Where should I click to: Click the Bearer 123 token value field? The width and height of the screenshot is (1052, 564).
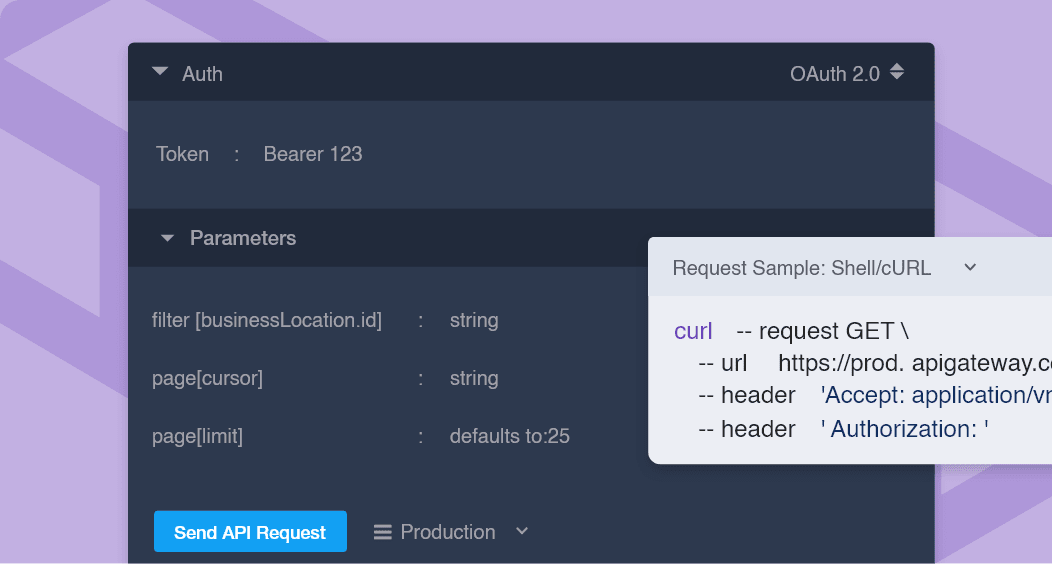[312, 154]
